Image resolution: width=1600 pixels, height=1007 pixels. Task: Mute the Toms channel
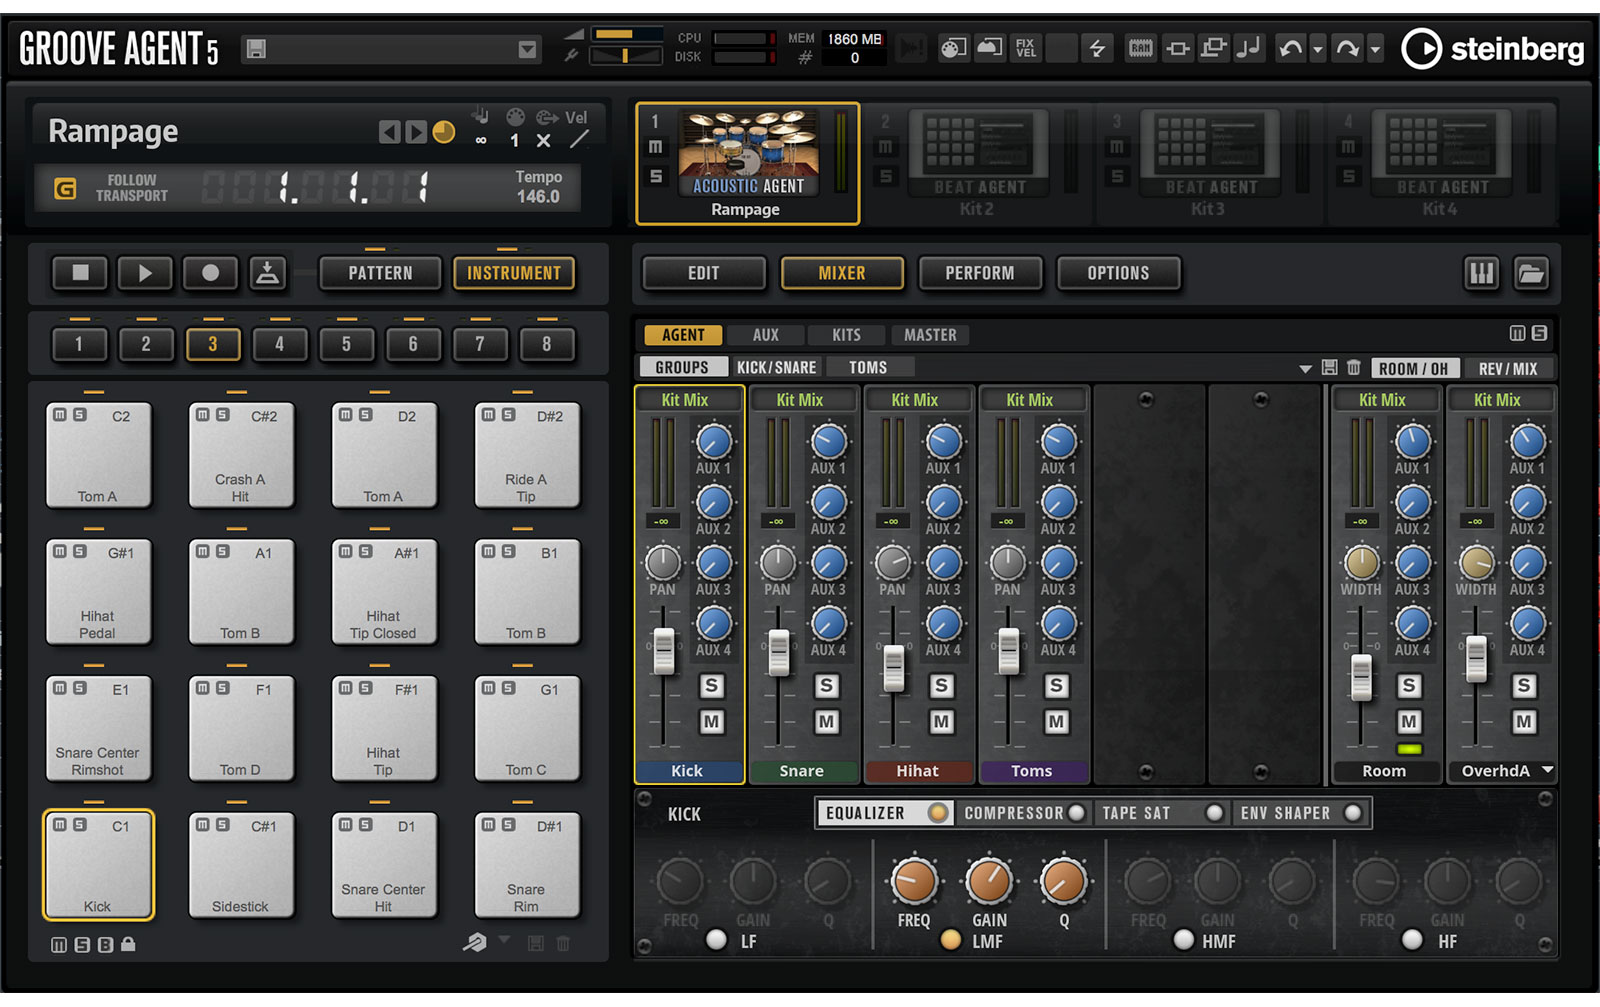[x=1056, y=722]
